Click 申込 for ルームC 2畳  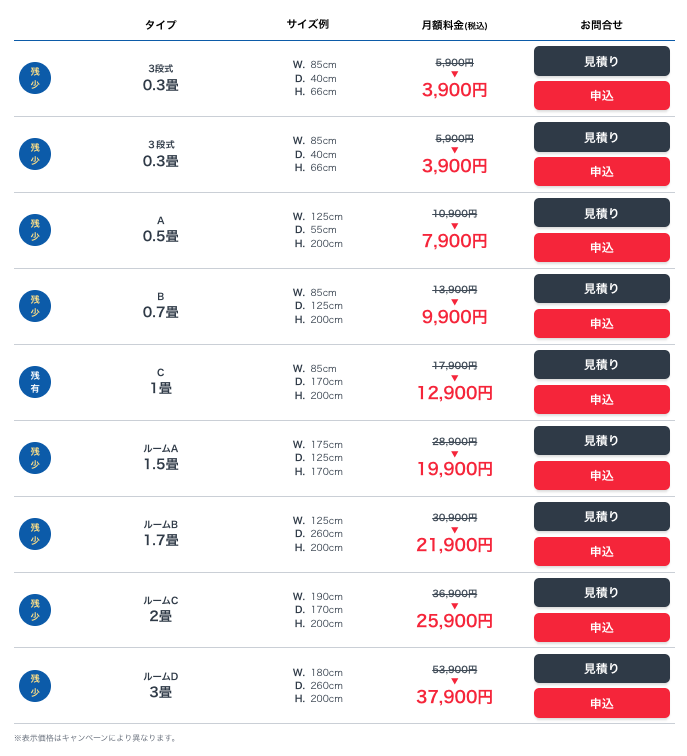point(602,627)
